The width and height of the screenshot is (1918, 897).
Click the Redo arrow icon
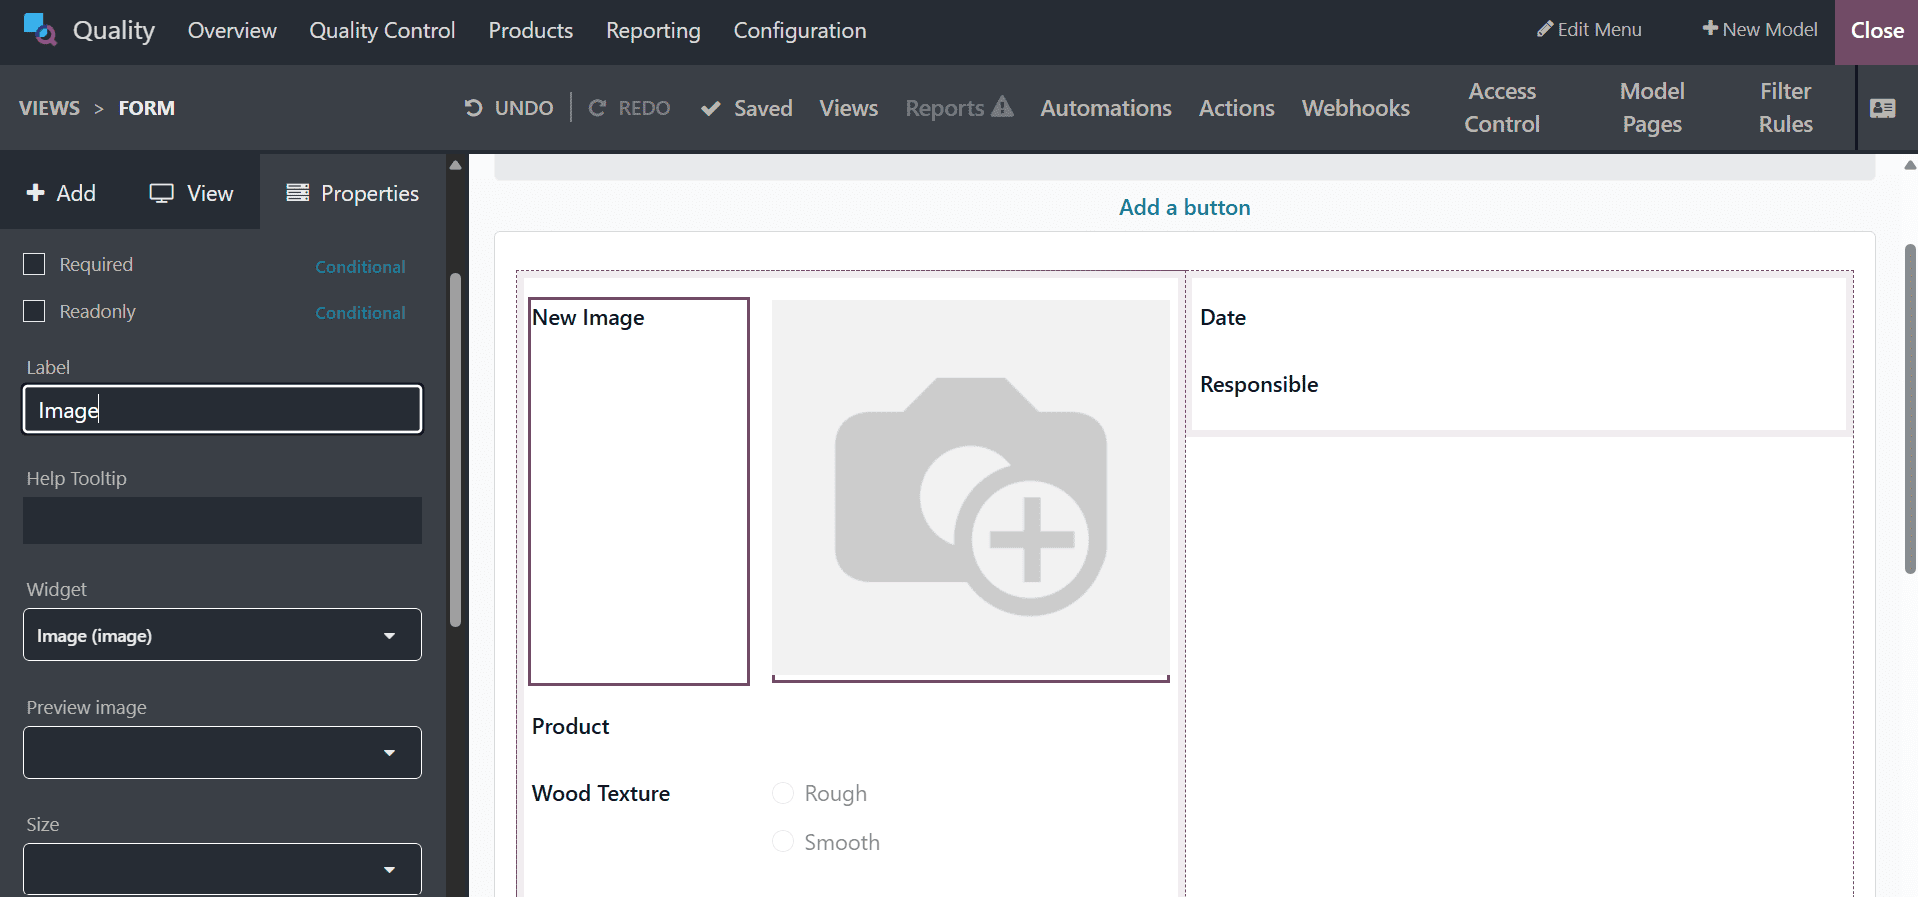click(x=597, y=108)
